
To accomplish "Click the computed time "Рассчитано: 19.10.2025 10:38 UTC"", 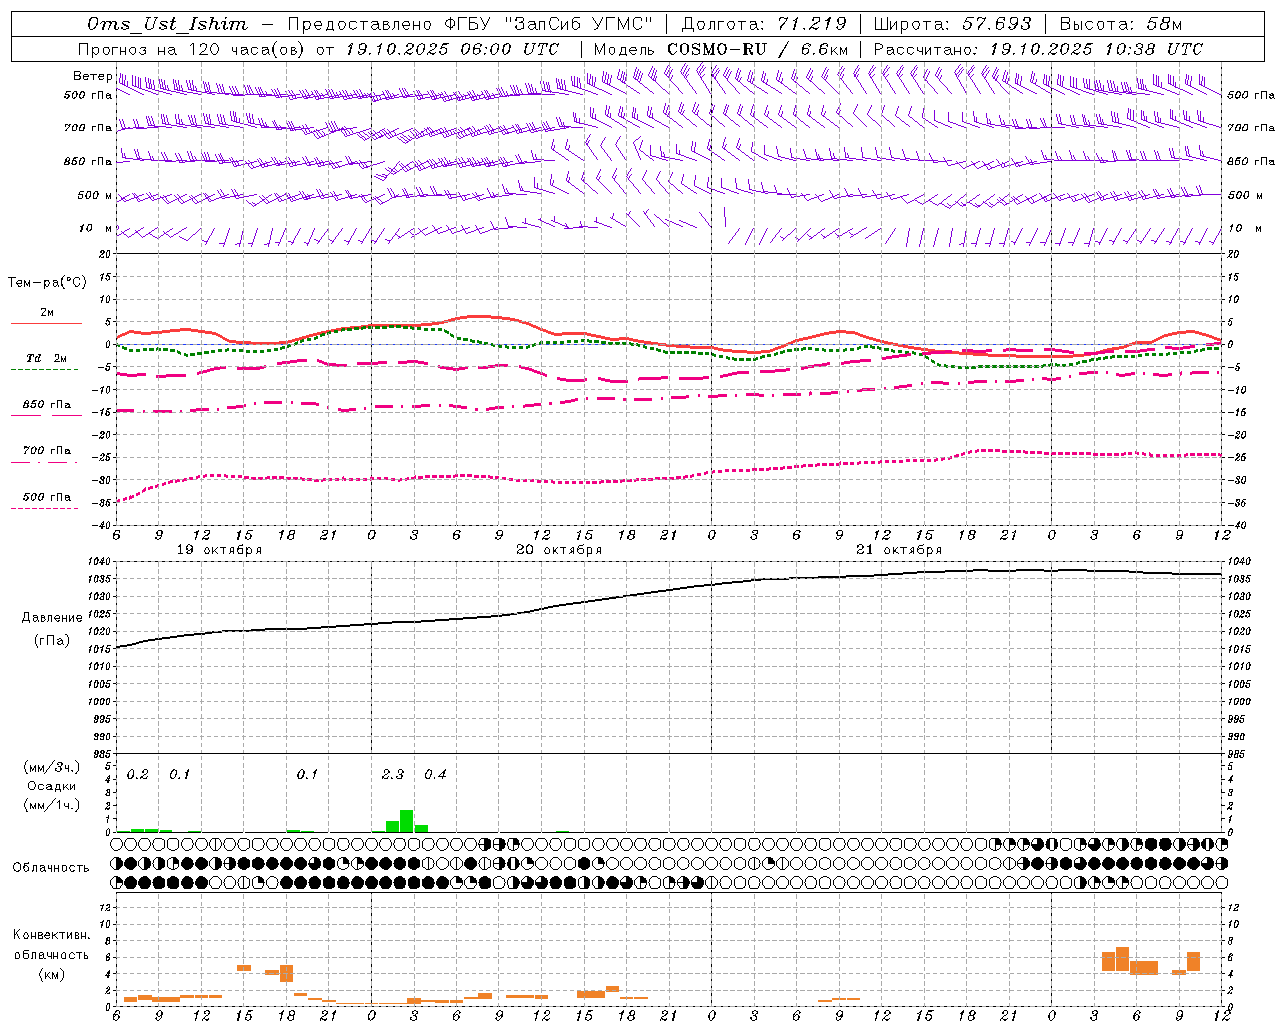I will 1038,49.
